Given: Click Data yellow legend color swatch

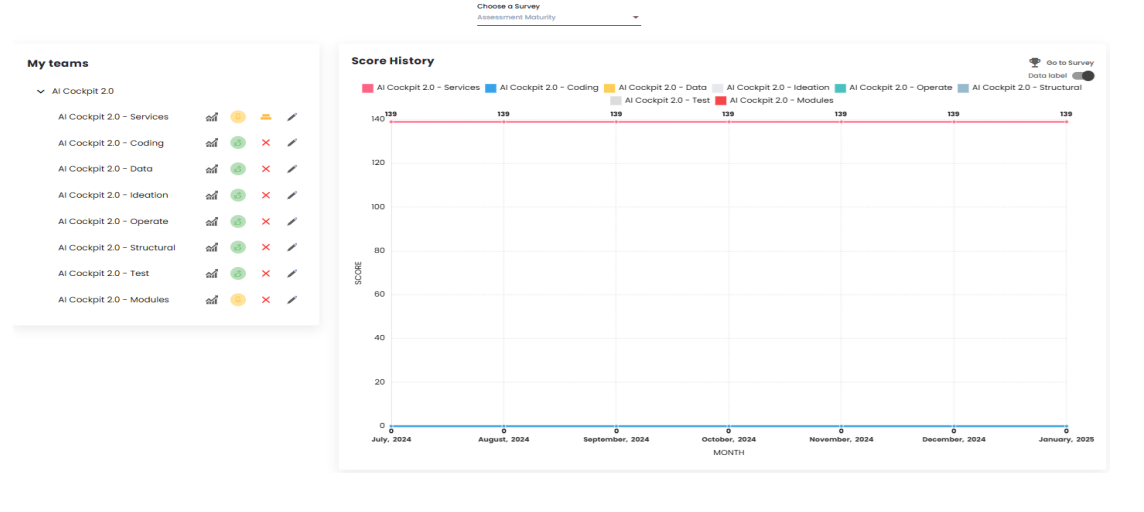Looking at the screenshot, I should click(x=609, y=88).
